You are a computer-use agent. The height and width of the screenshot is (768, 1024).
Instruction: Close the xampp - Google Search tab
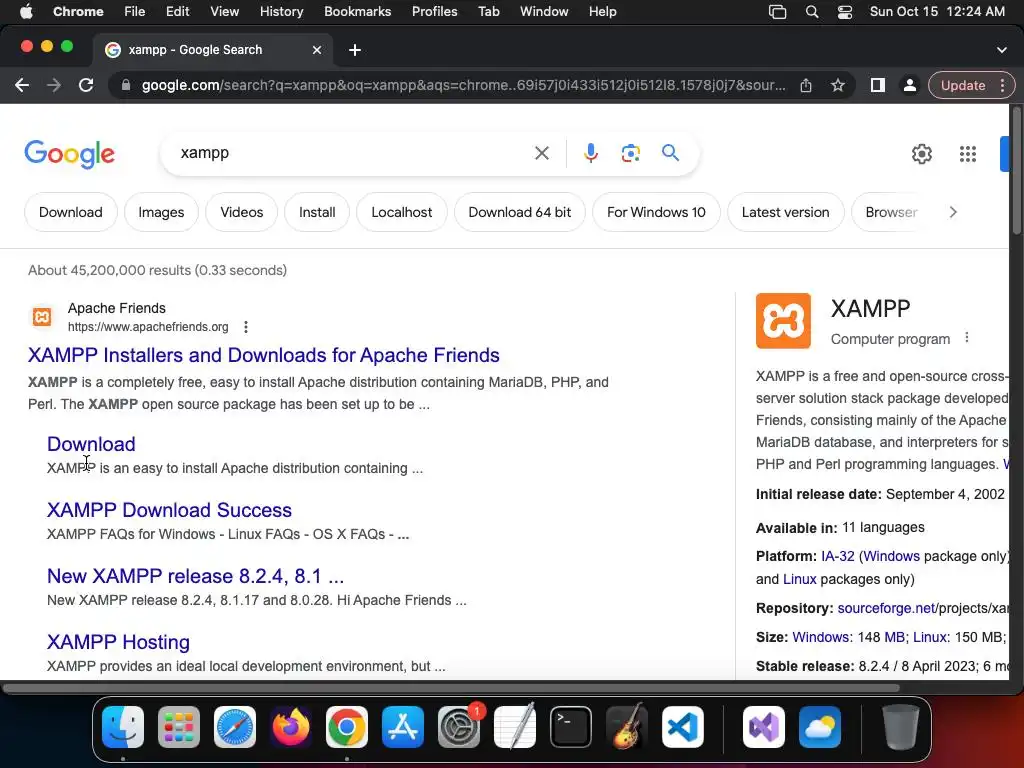317,50
